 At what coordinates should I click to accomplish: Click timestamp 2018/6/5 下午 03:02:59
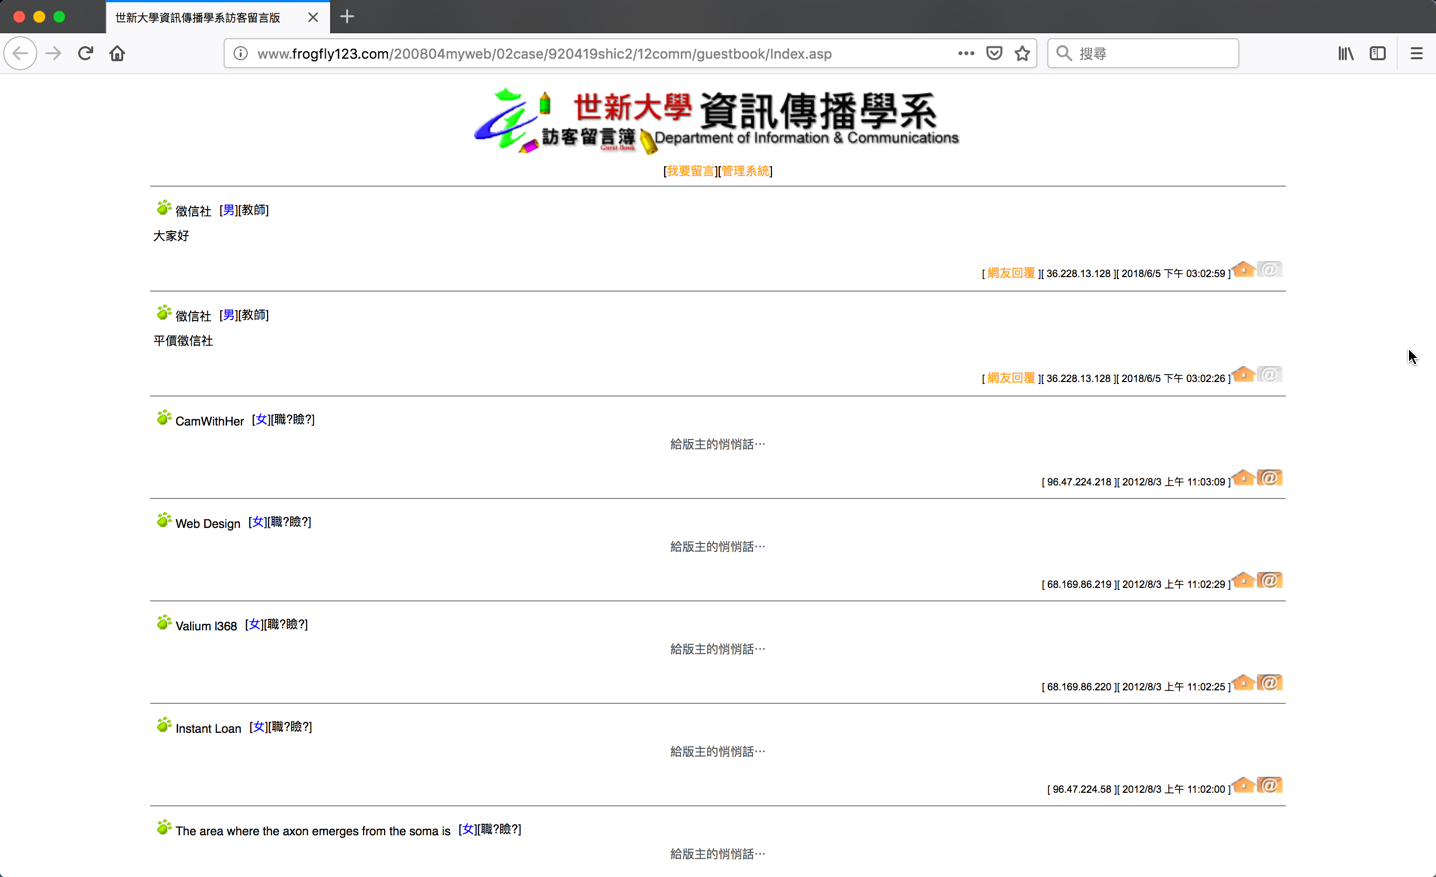[1174, 273]
